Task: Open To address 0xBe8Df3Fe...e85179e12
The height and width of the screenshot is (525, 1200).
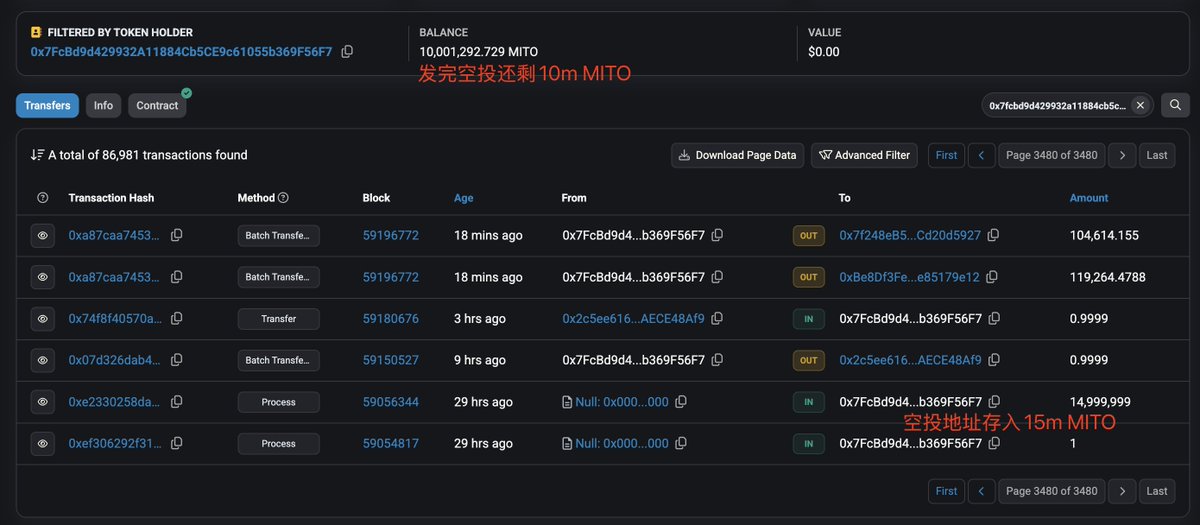Action: [909, 277]
